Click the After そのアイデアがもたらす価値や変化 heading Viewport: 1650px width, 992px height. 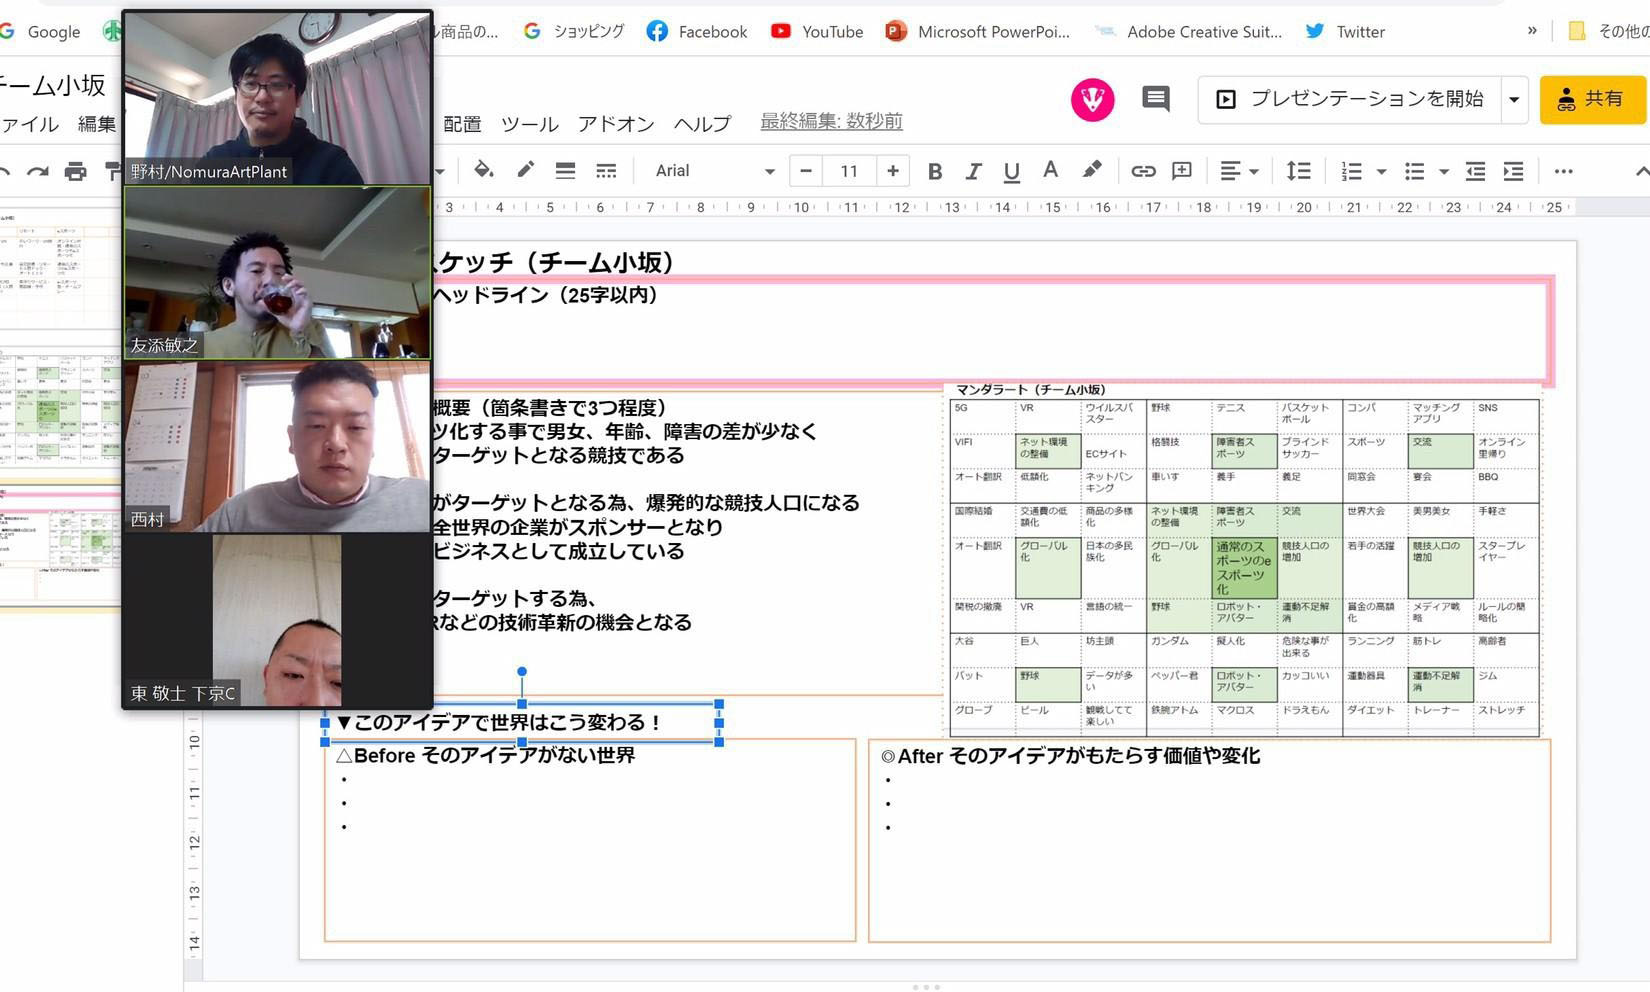tap(1070, 757)
